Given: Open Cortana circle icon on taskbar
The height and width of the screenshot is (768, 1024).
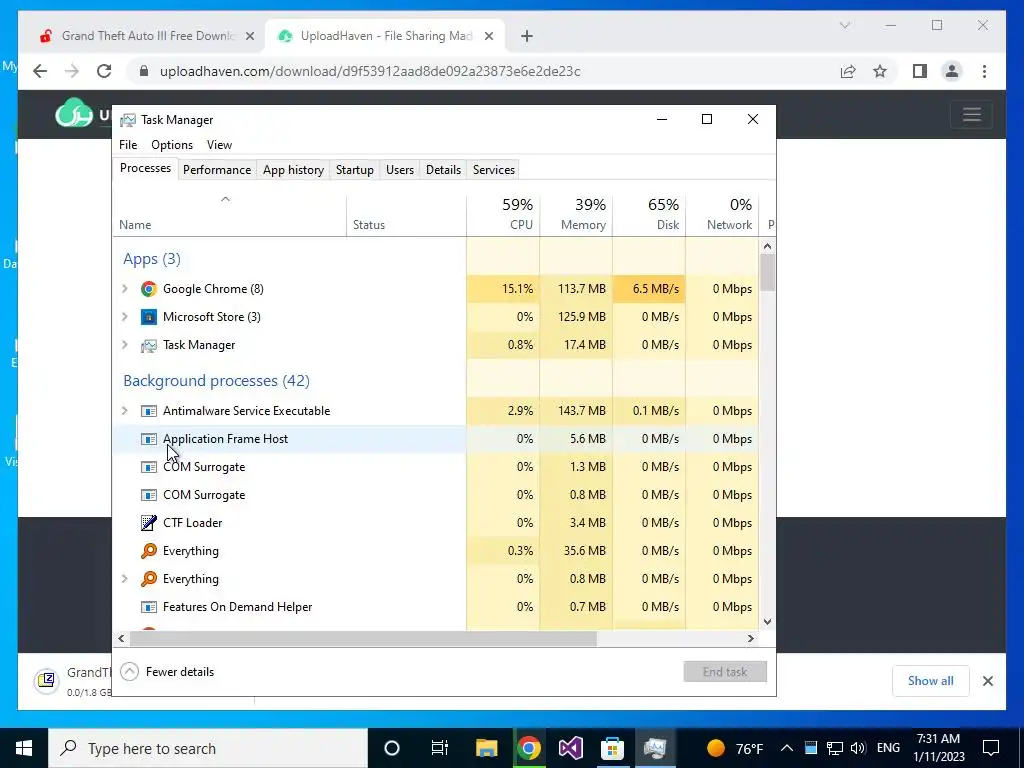Looking at the screenshot, I should 392,748.
